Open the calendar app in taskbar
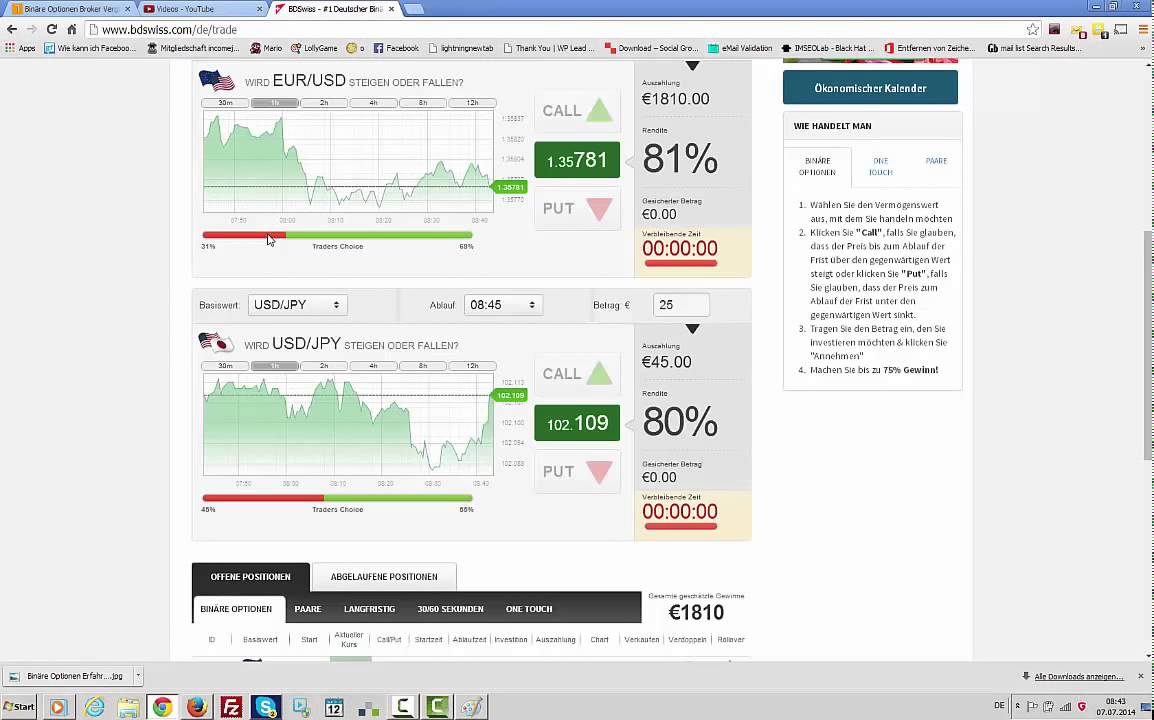The width and height of the screenshot is (1154, 720). (x=334, y=707)
